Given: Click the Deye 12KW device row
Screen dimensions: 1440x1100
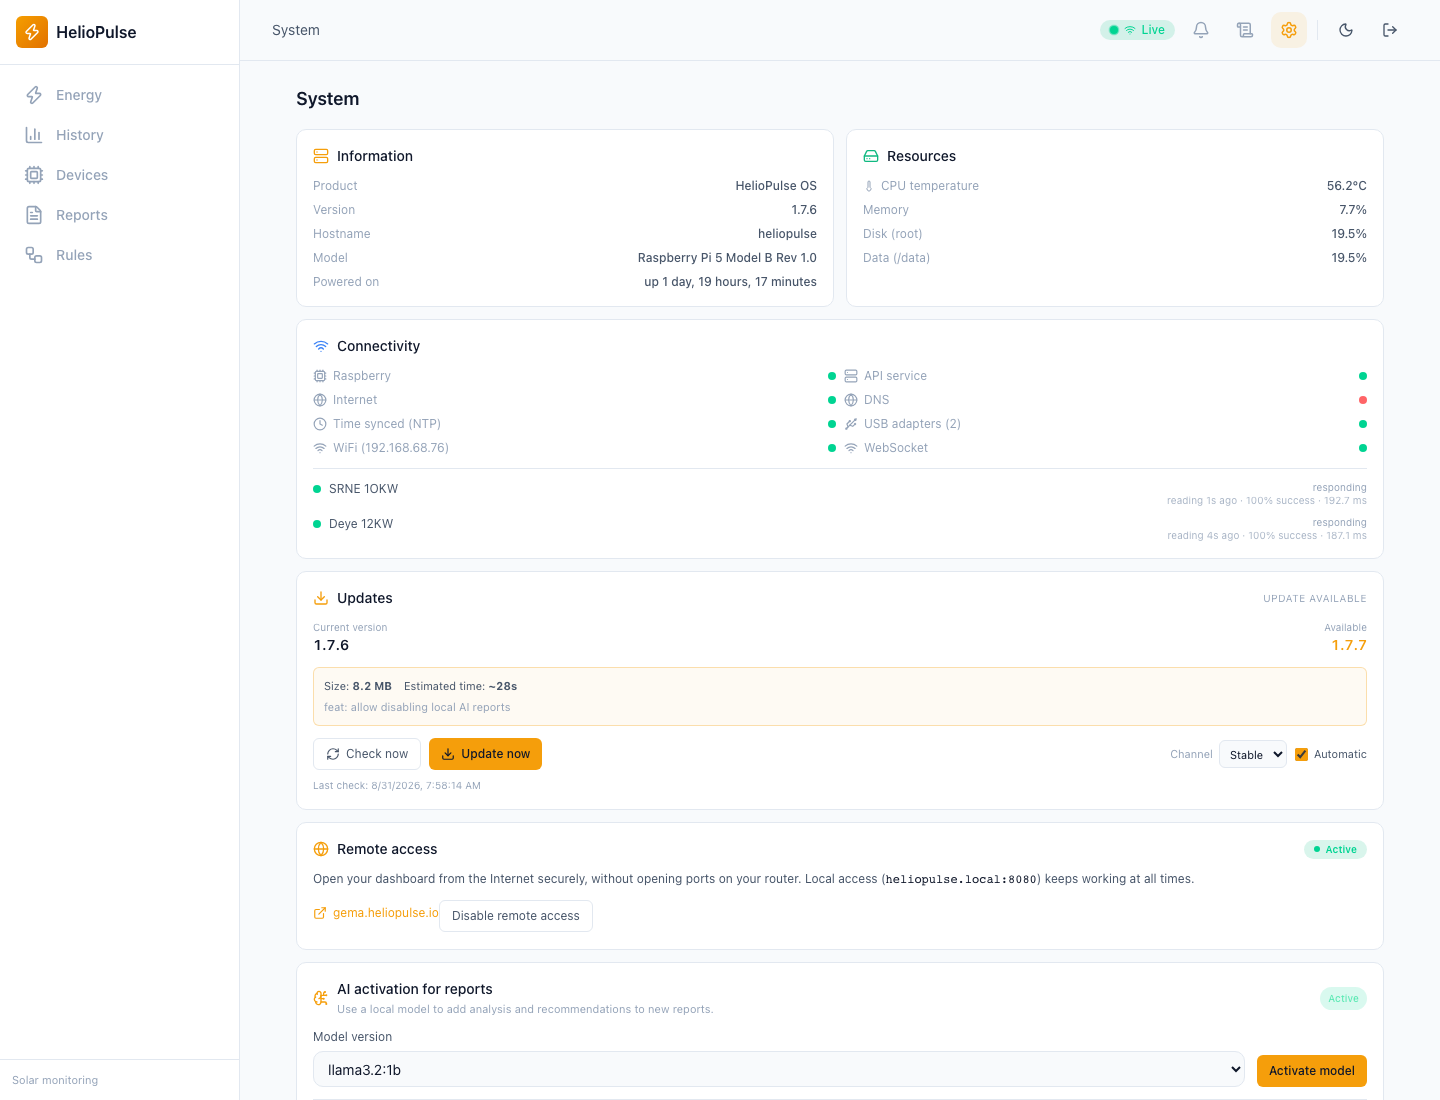Looking at the screenshot, I should 840,529.
